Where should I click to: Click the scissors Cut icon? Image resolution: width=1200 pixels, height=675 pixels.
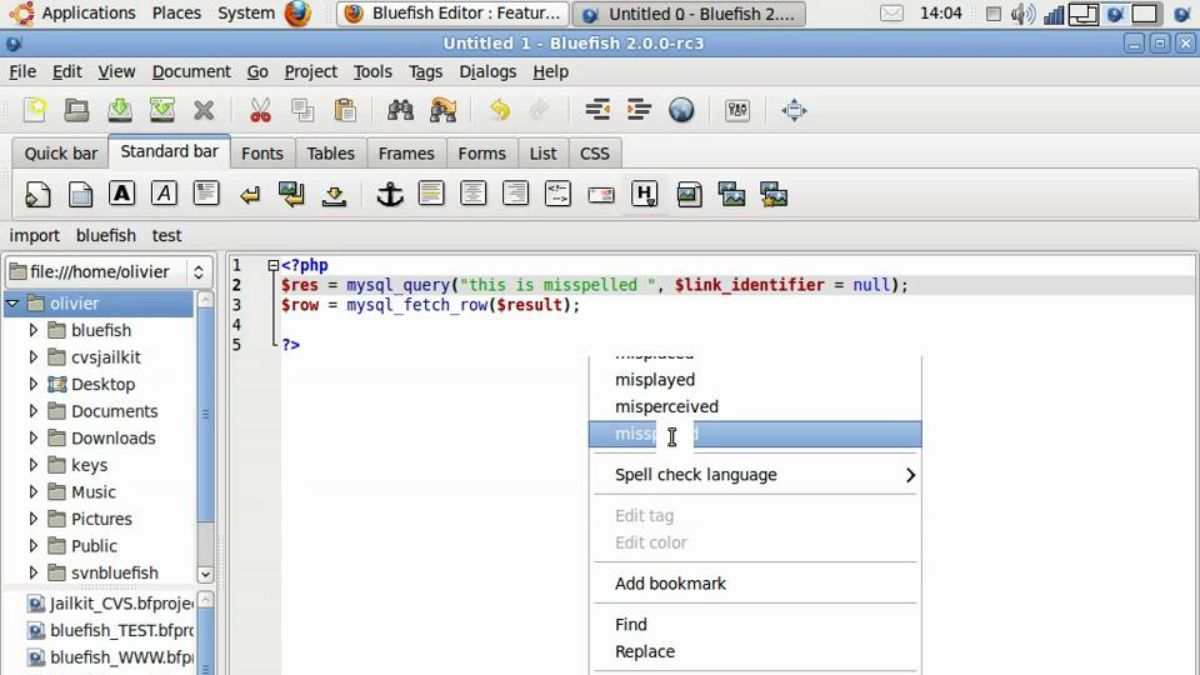260,110
